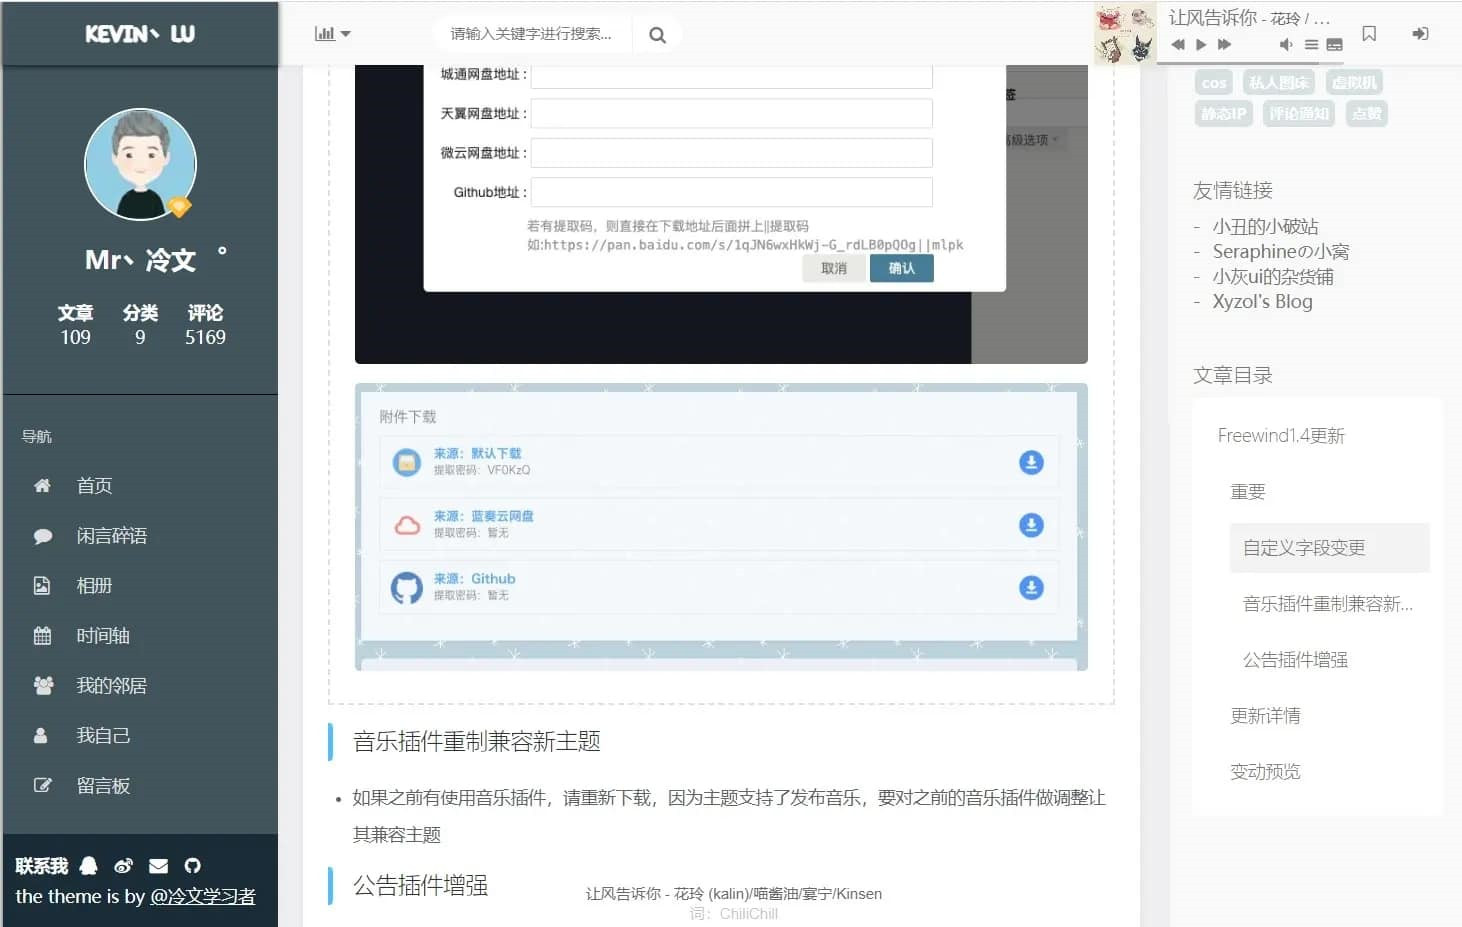Click the heading 公告插件增强 in article
Viewport: 1462px width, 927px height.
tap(421, 886)
